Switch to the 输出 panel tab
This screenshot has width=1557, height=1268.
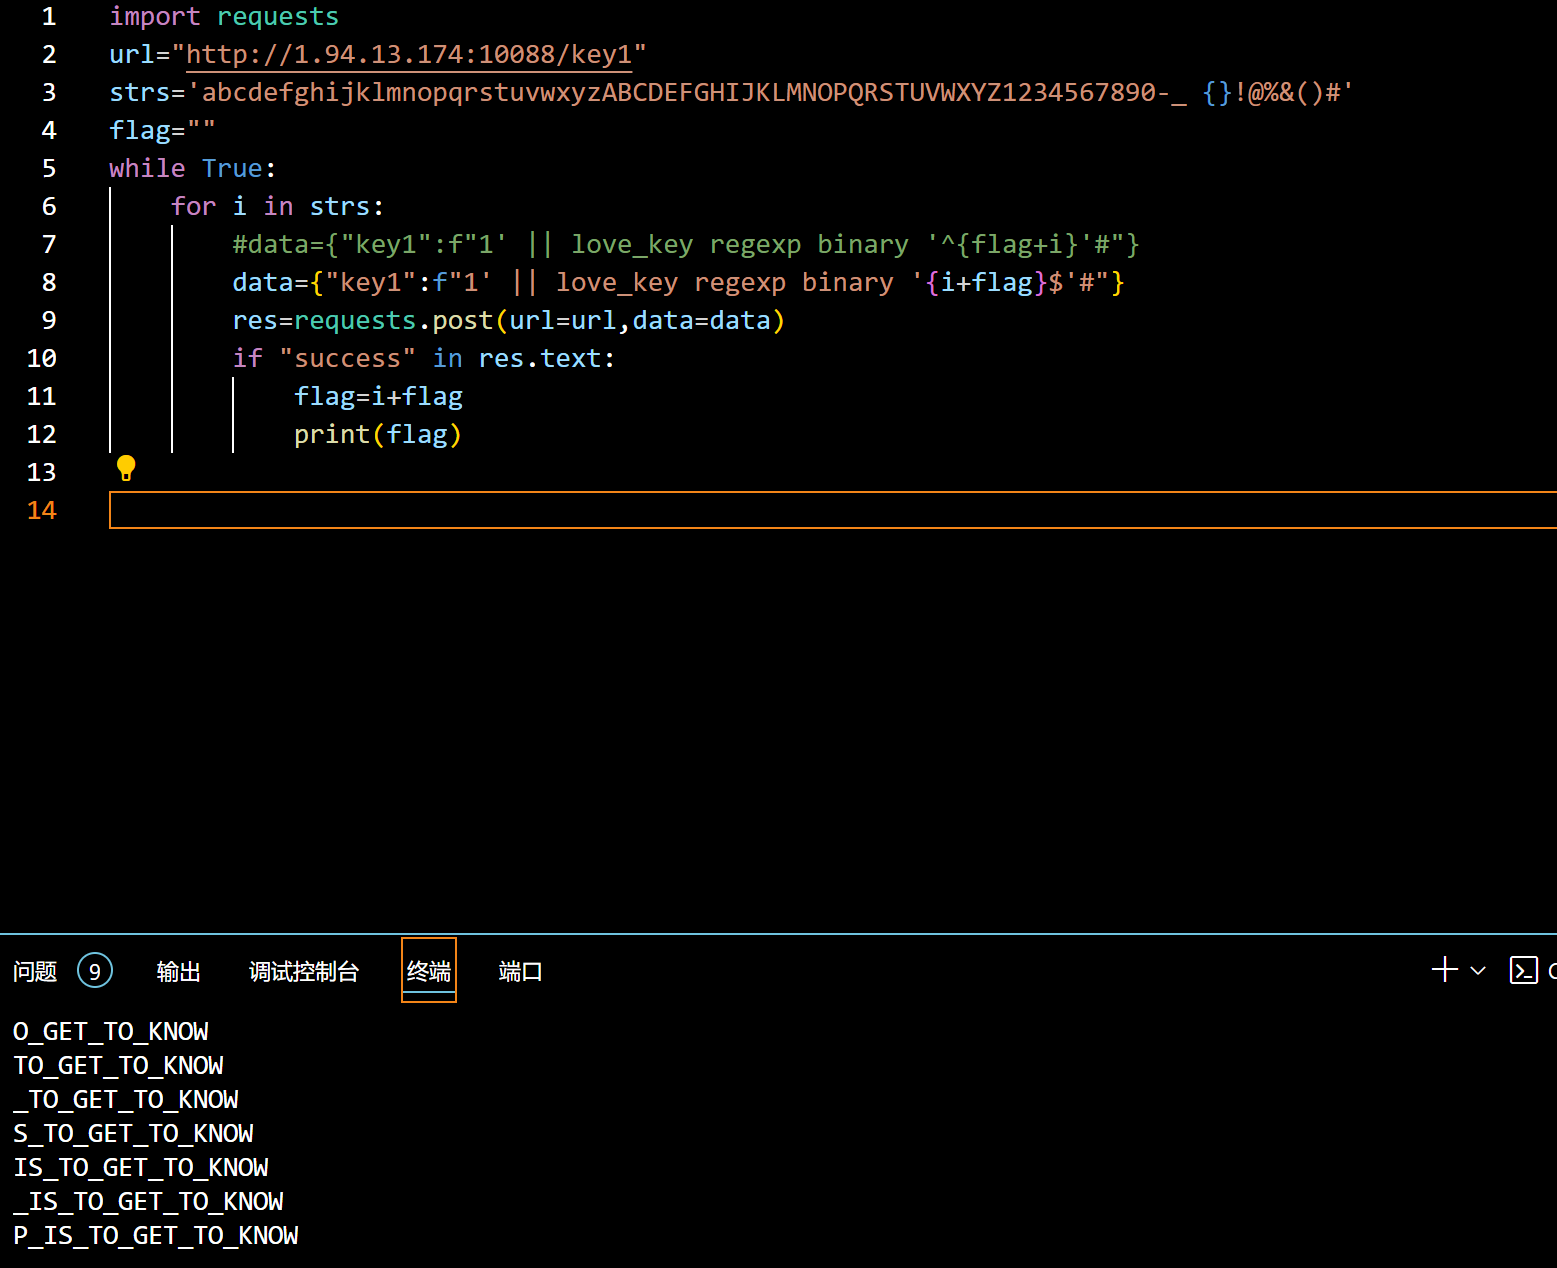179,971
